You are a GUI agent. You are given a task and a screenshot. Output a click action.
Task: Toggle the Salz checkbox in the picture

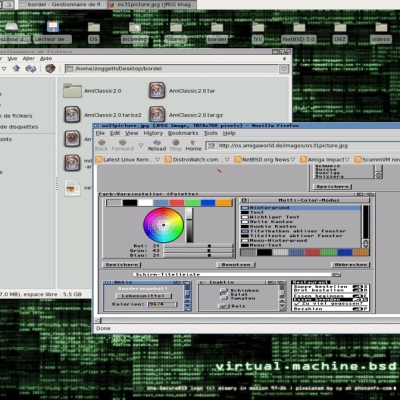click(223, 306)
